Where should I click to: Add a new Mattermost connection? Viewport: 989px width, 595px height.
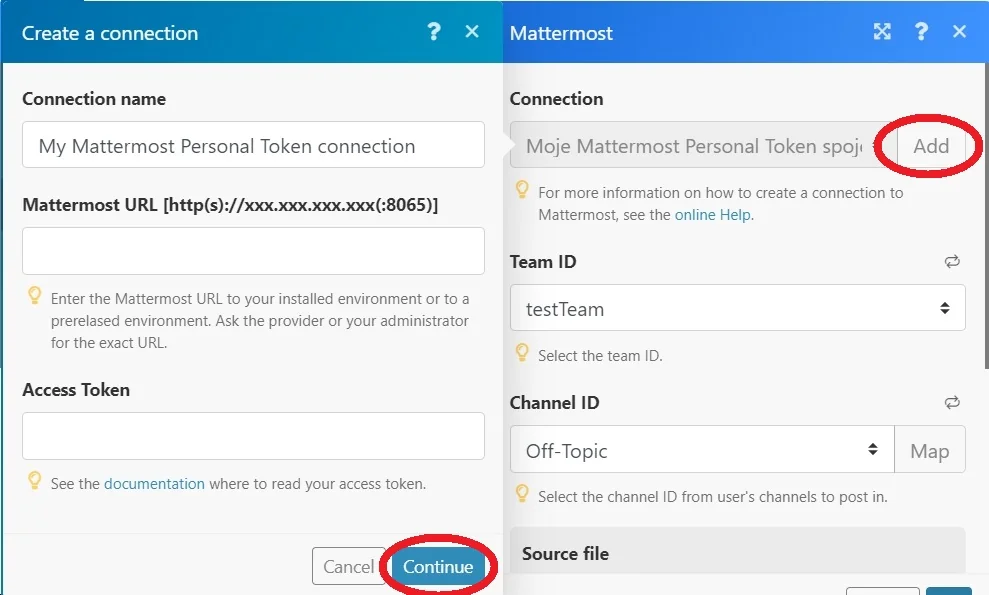coord(930,146)
